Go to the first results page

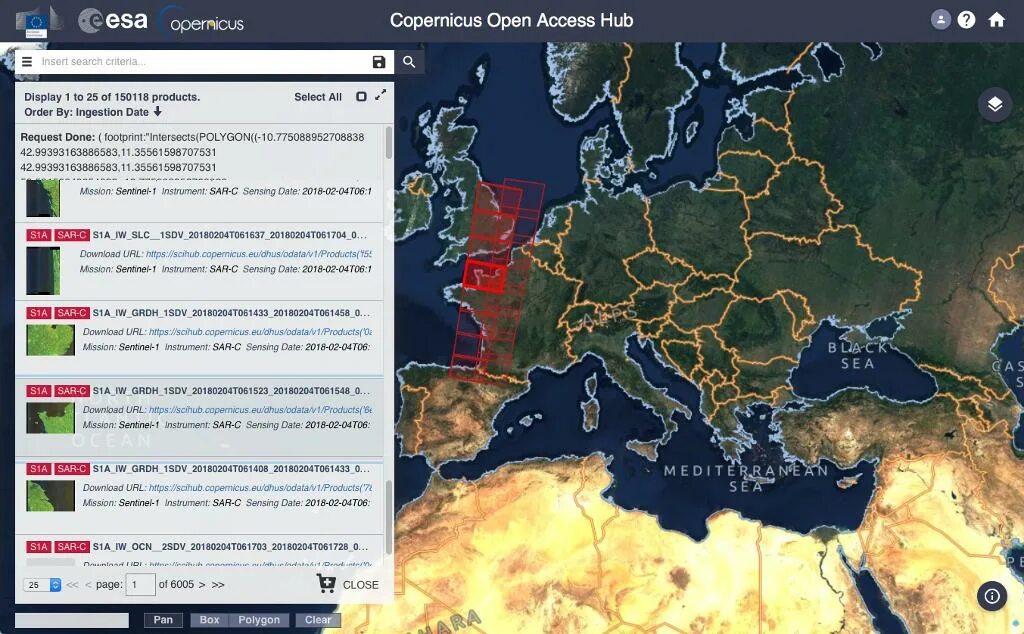(72, 584)
